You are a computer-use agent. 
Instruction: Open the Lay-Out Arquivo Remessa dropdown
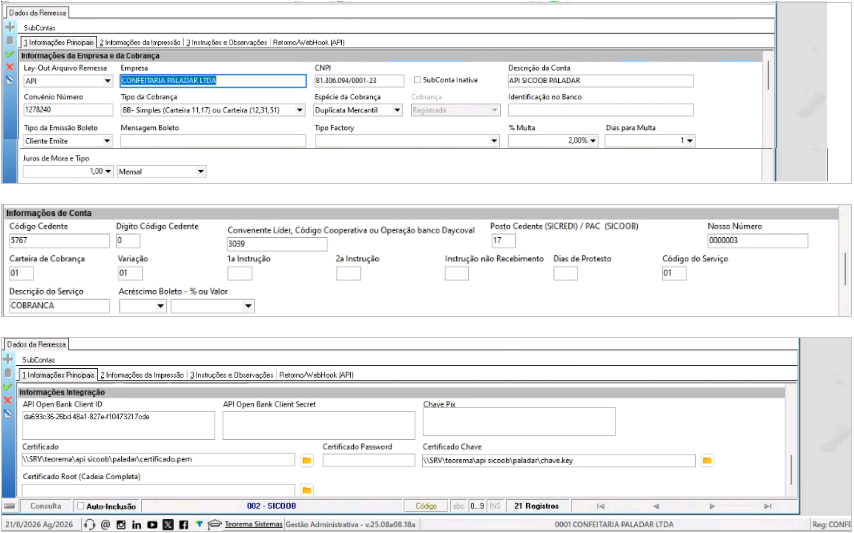(107, 81)
